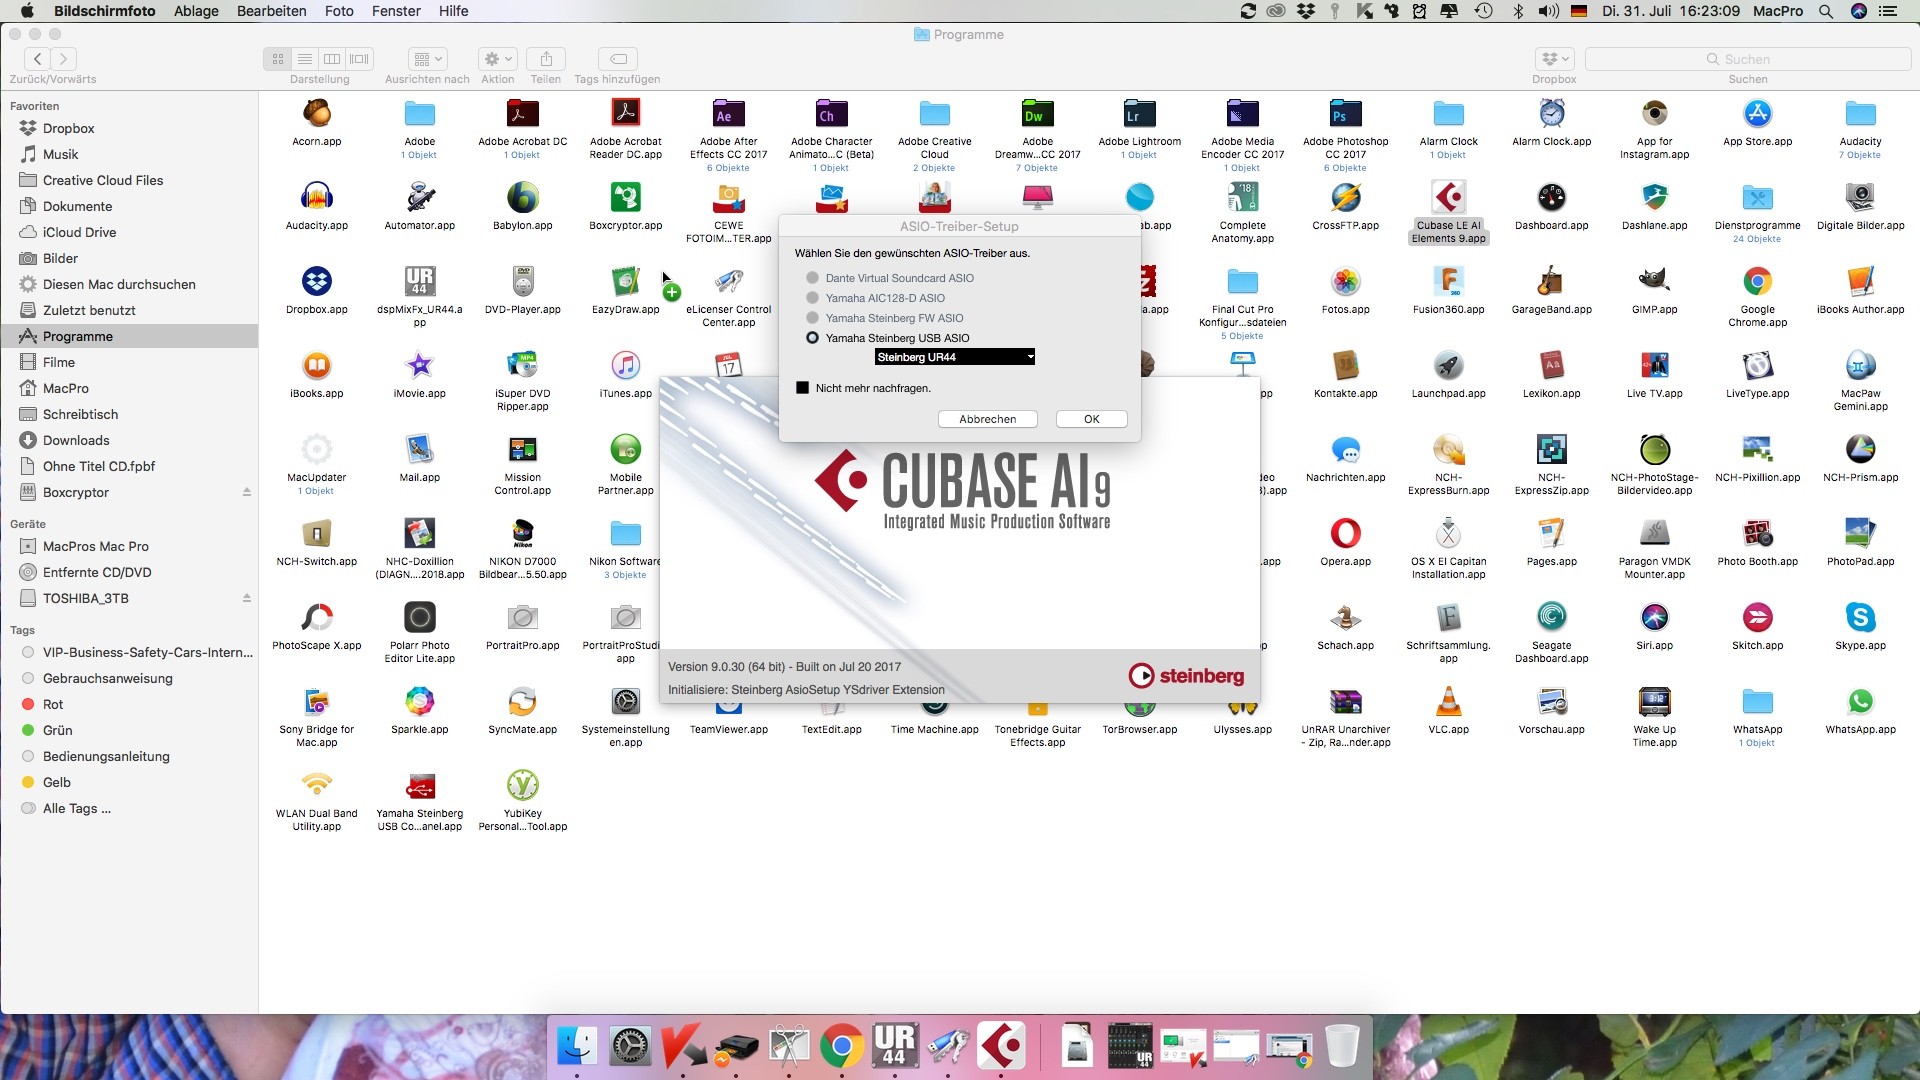
Task: Open Dropbox toolbar dropdown
Action: [1554, 59]
